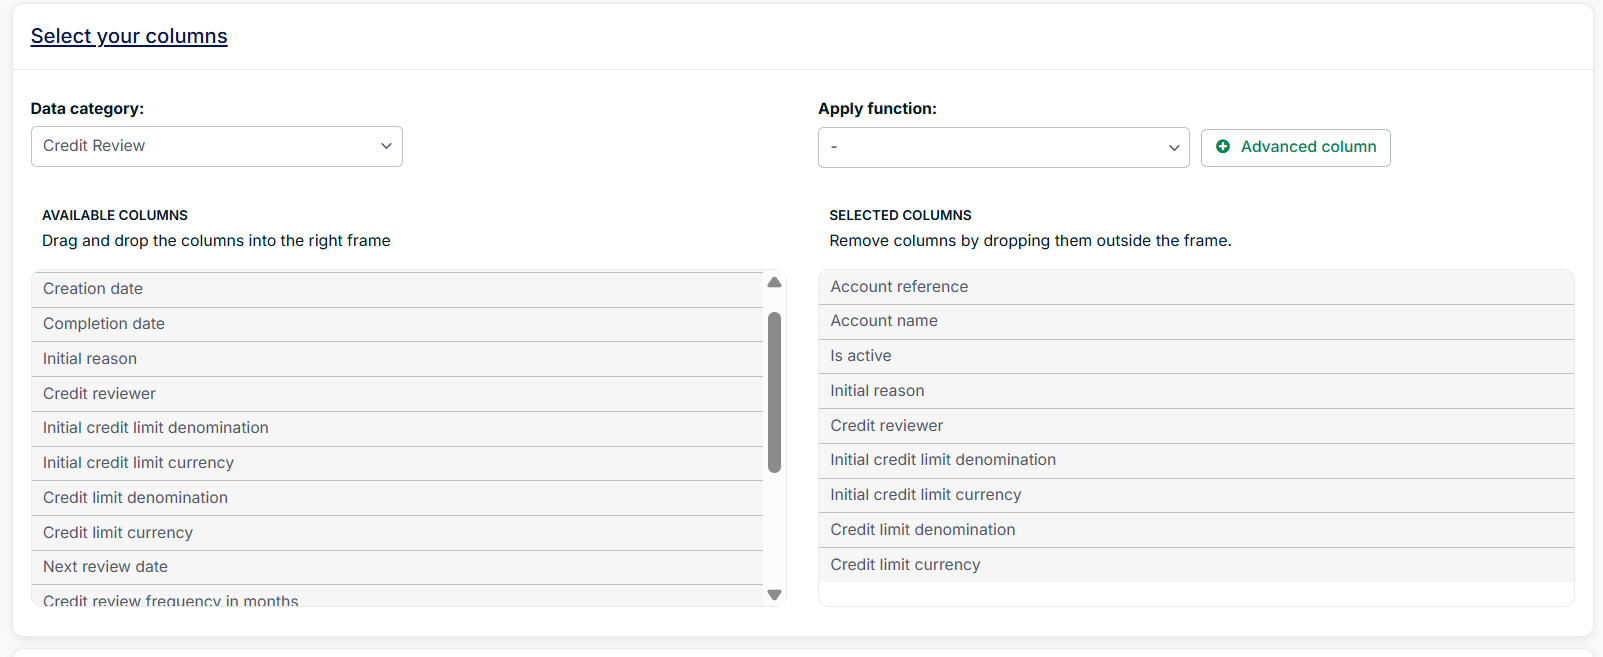Open the Data category dropdown
The image size is (1603, 657).
(216, 146)
